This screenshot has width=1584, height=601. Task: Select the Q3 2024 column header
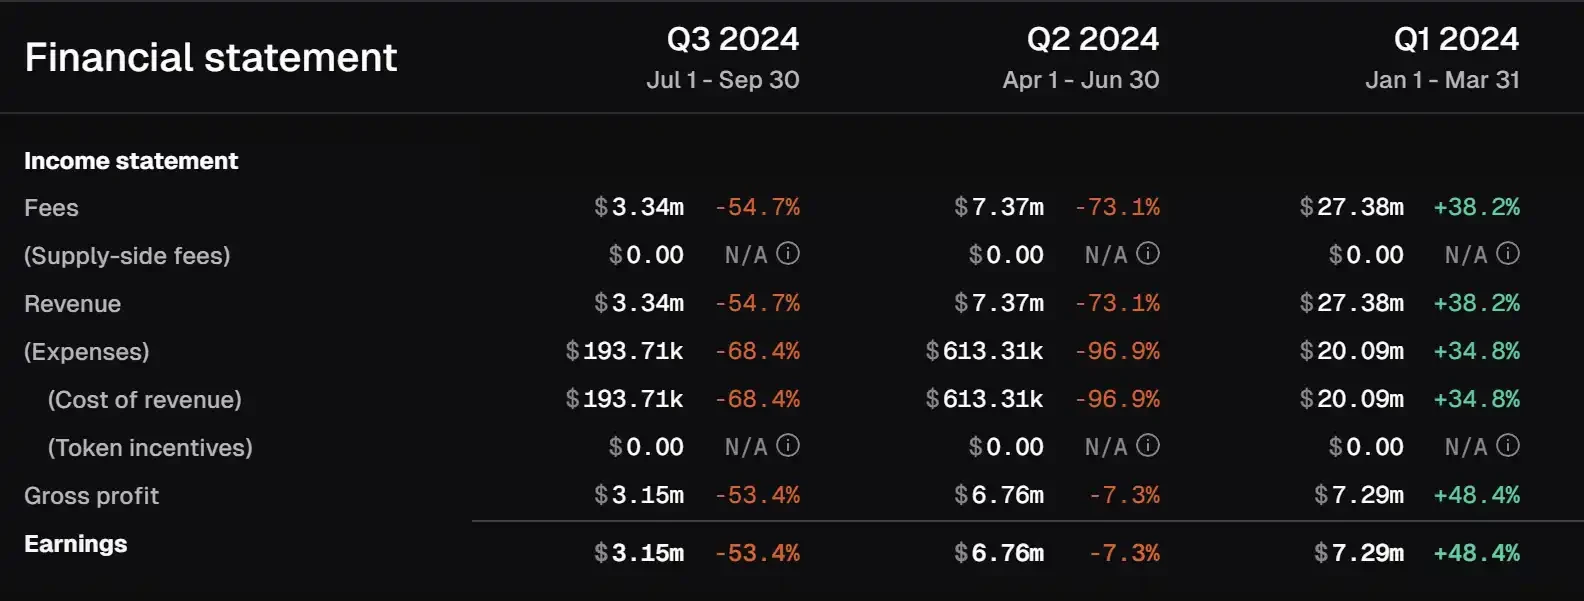point(732,39)
